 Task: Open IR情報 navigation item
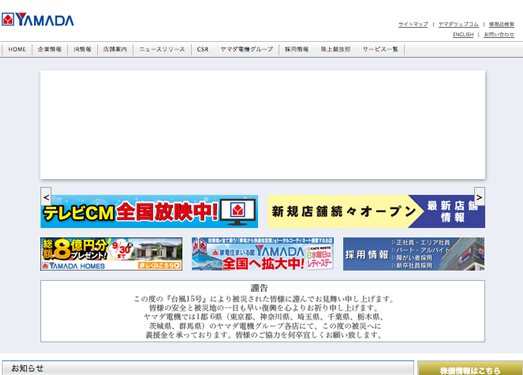(82, 49)
